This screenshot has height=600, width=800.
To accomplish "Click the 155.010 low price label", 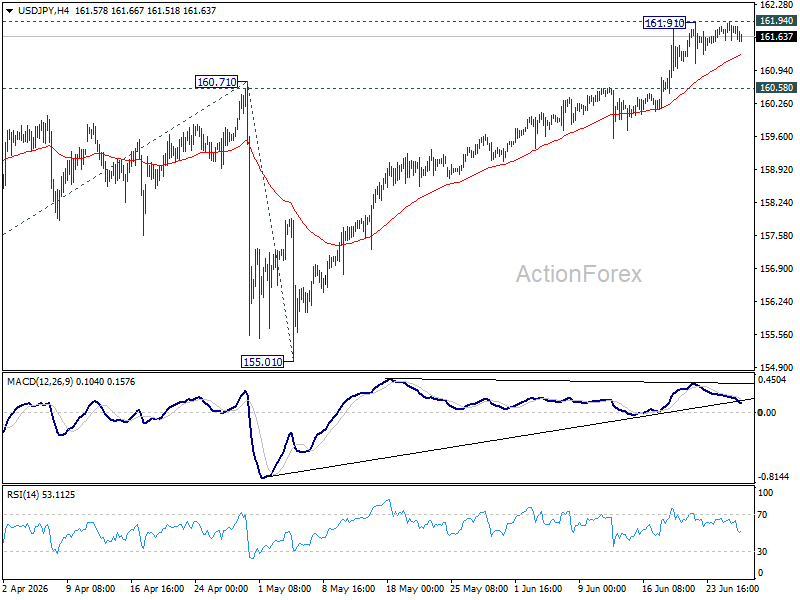I will point(262,362).
